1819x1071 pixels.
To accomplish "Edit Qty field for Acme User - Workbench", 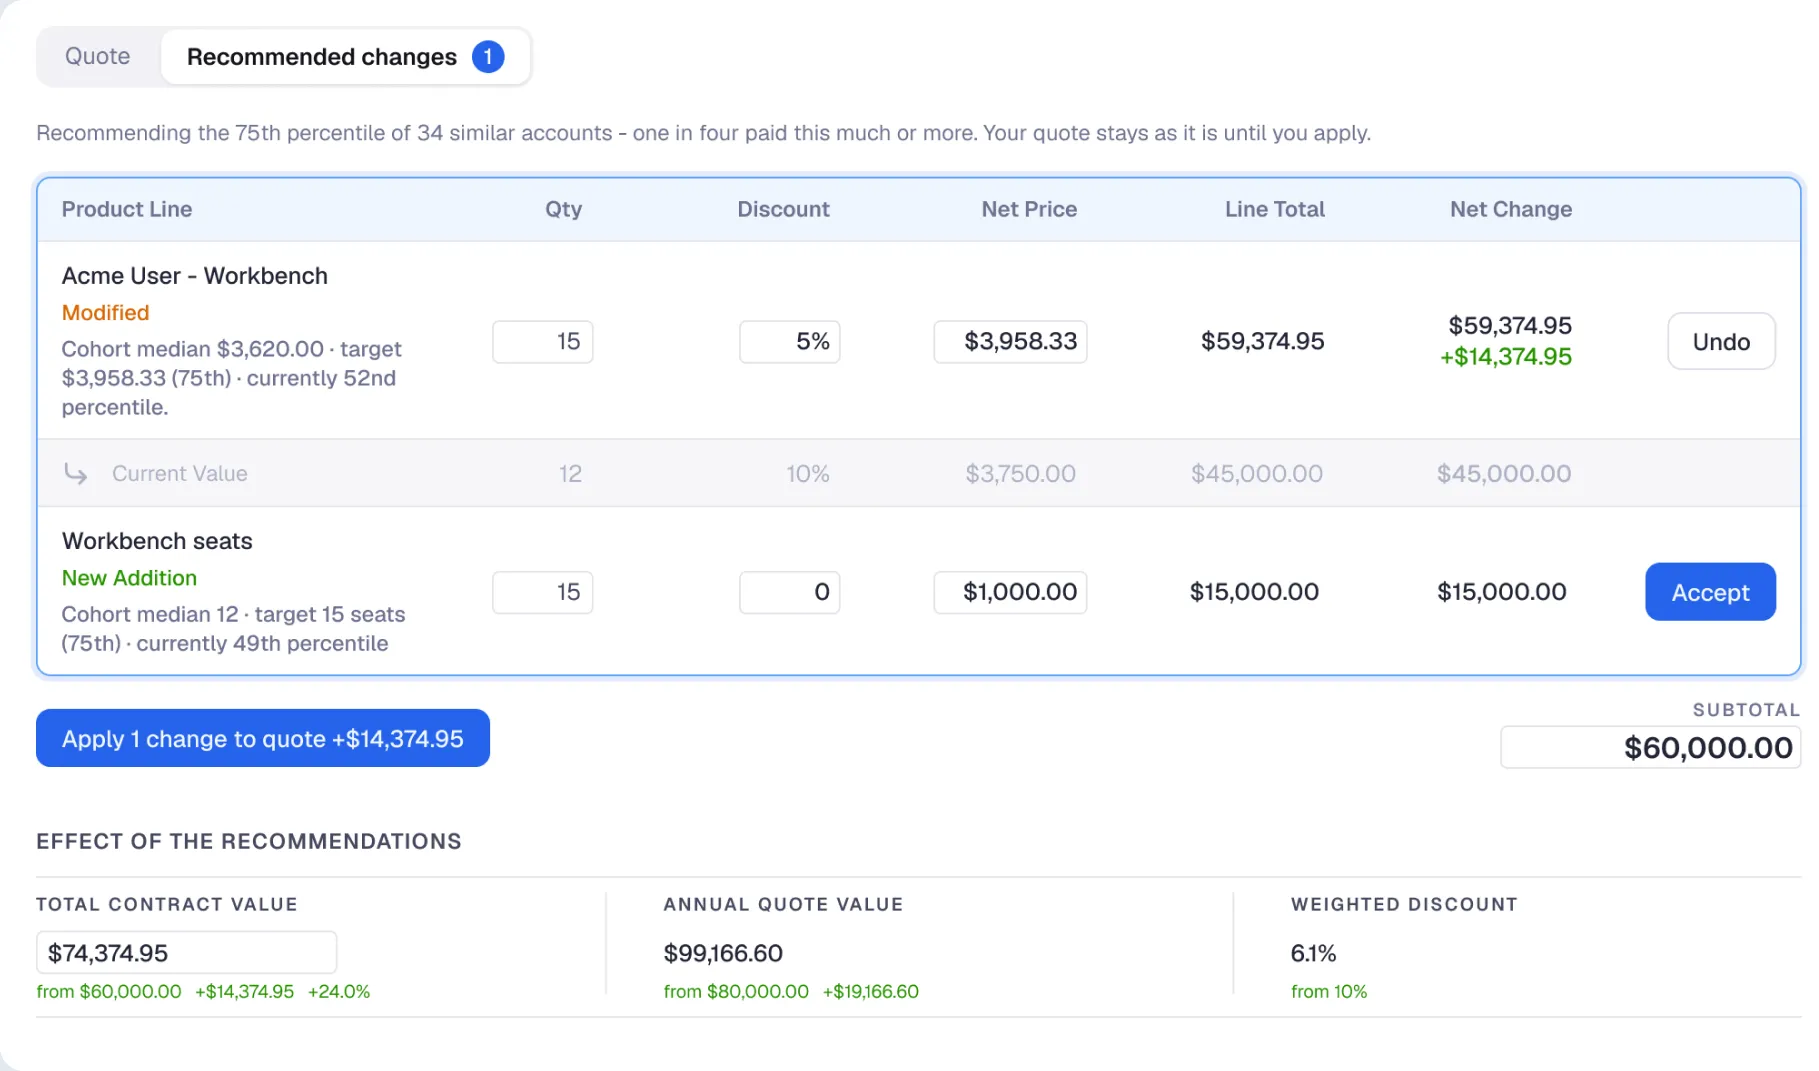I will [542, 342].
